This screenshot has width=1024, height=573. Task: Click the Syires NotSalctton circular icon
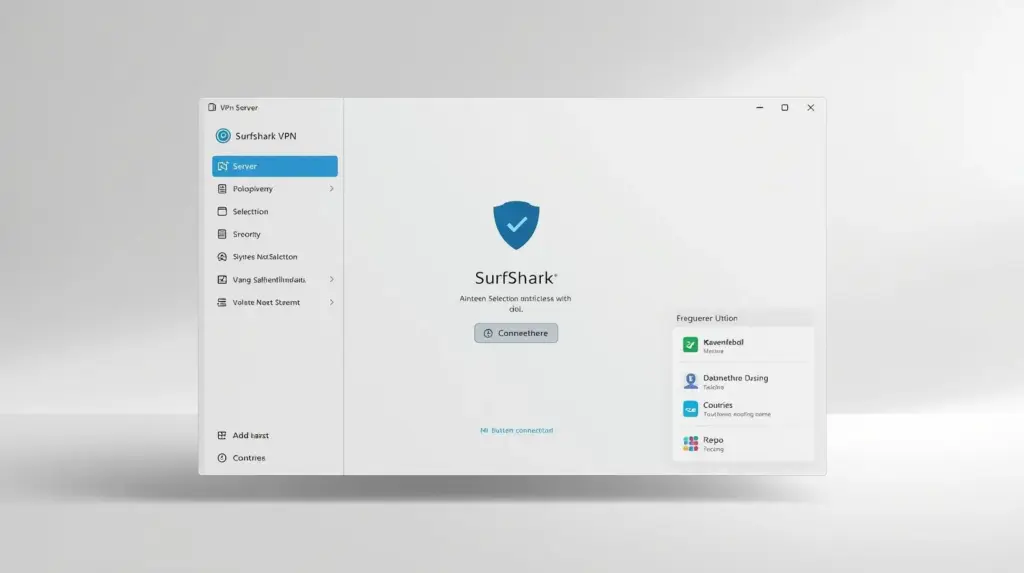click(222, 257)
